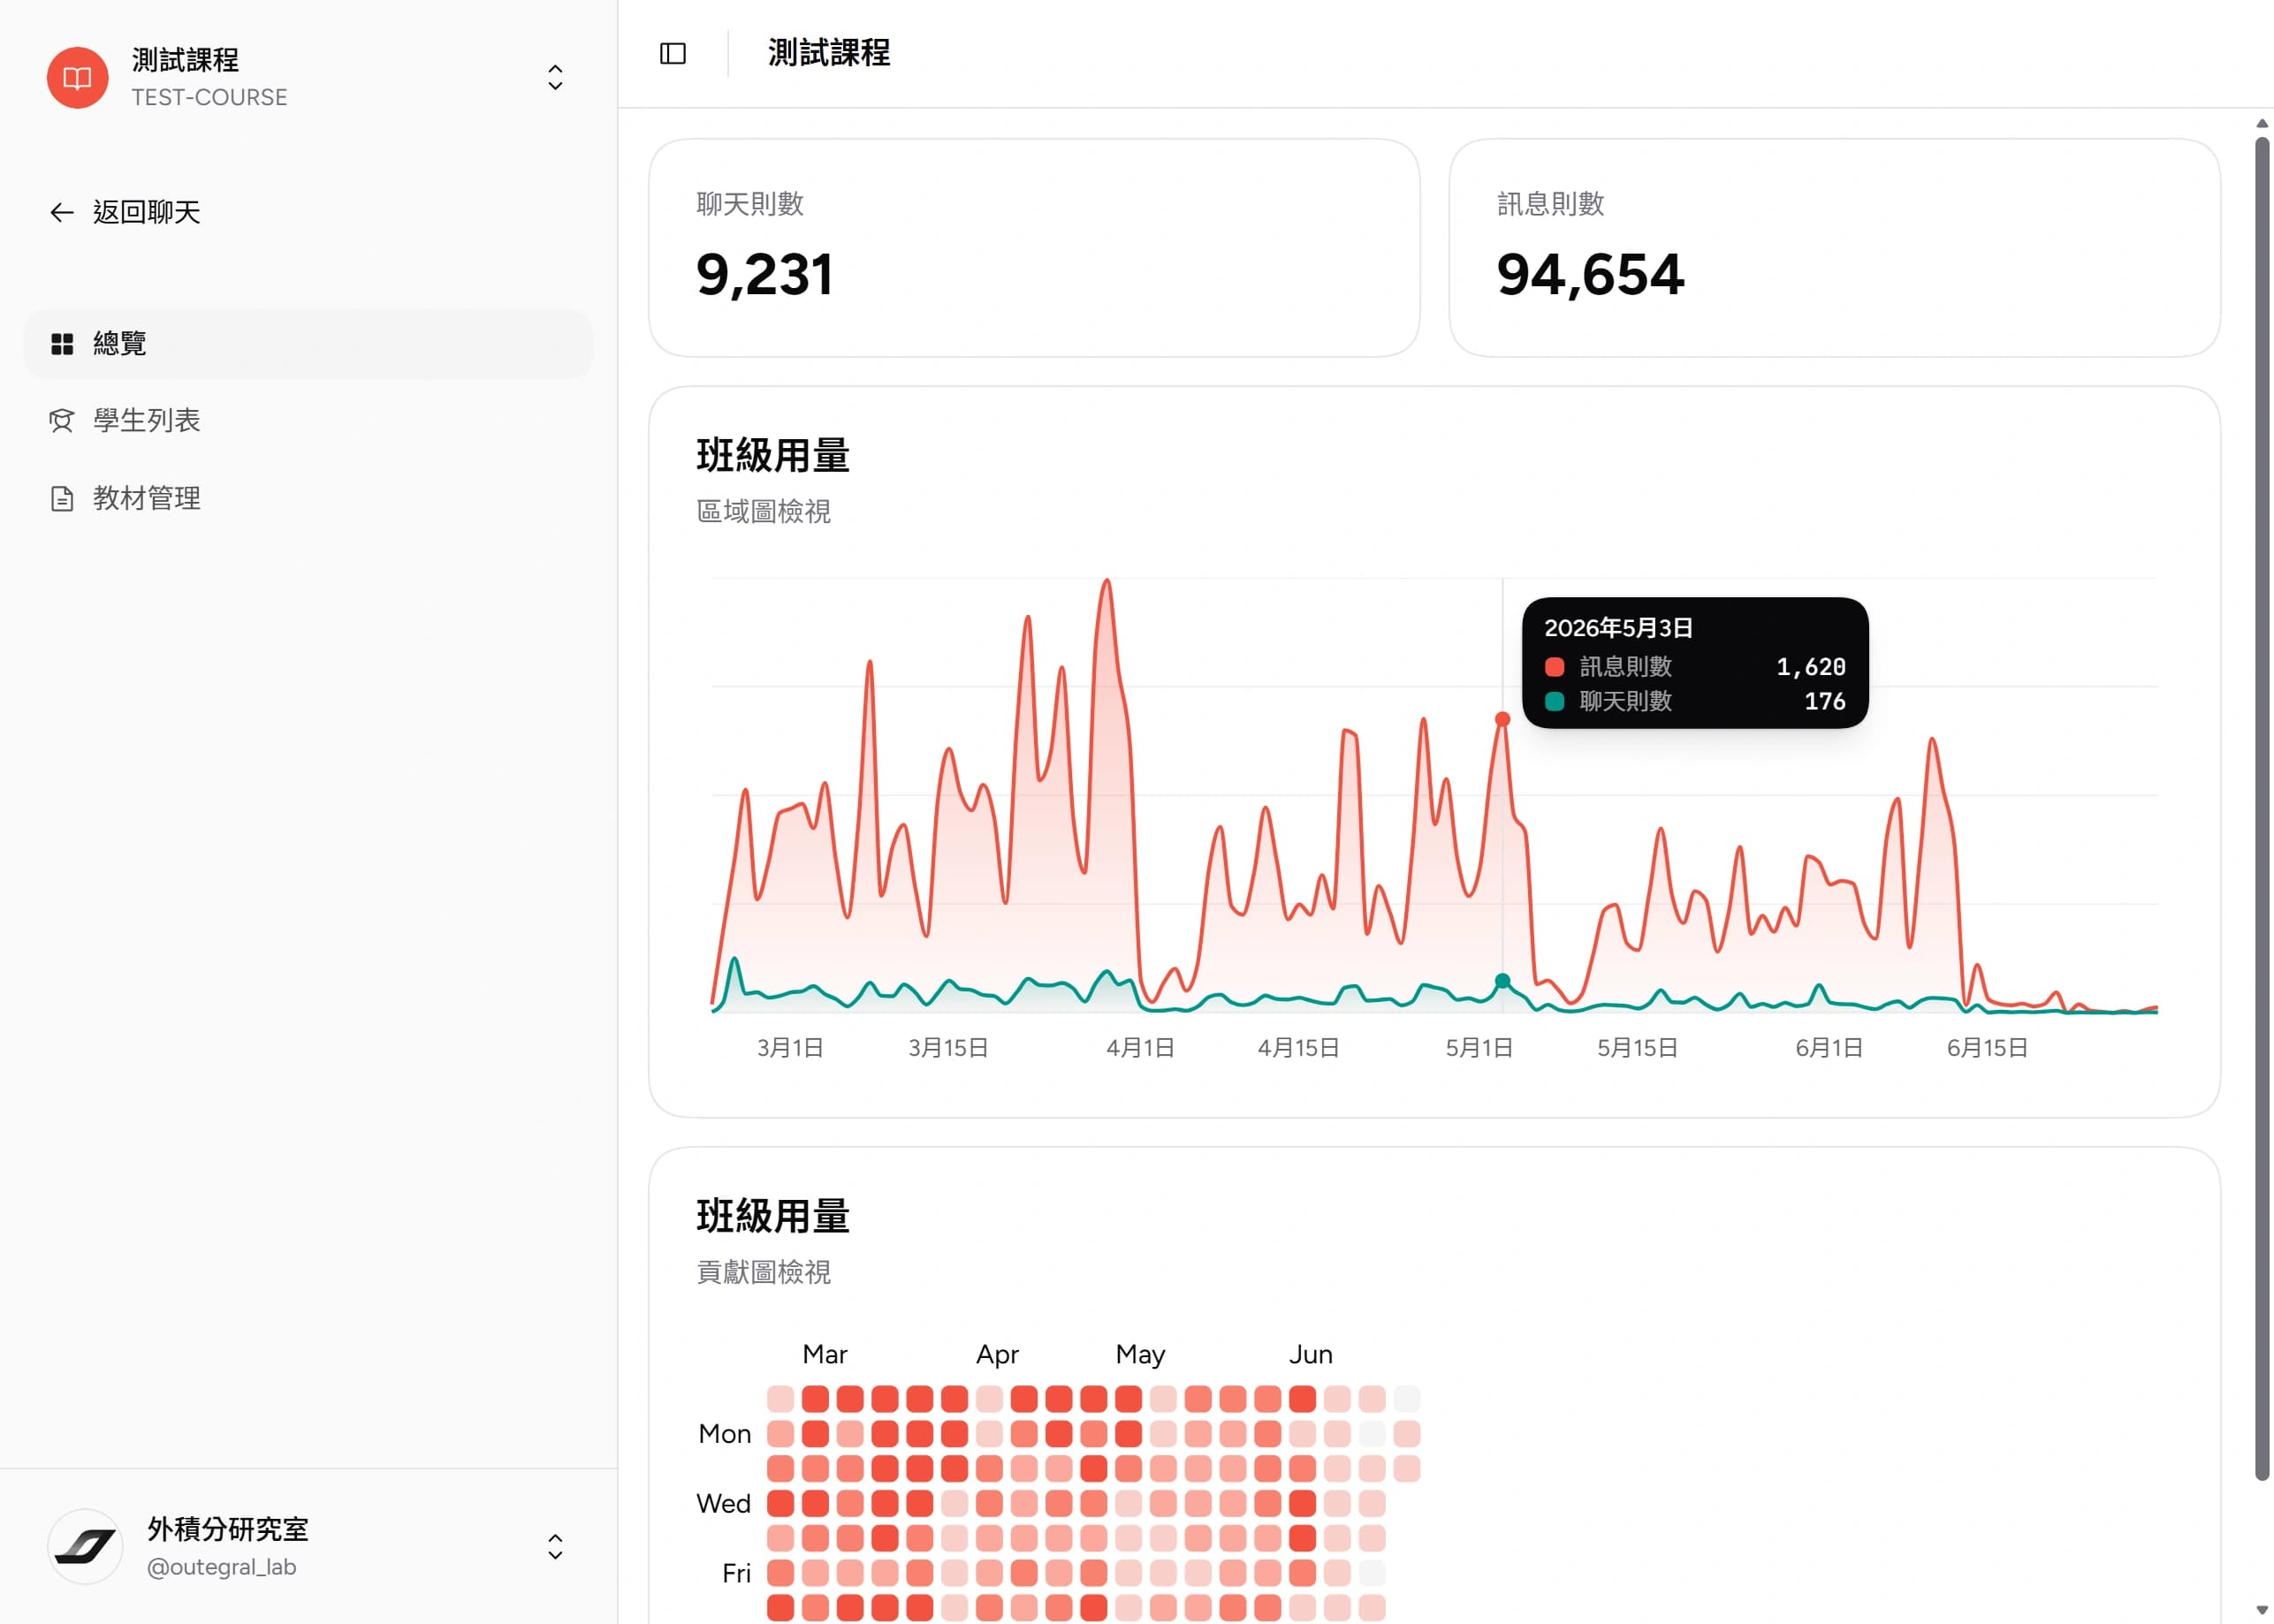Click the teal 聊天則數 legend swatch in tooltip
The width and height of the screenshot is (2274, 1624).
tap(1554, 702)
